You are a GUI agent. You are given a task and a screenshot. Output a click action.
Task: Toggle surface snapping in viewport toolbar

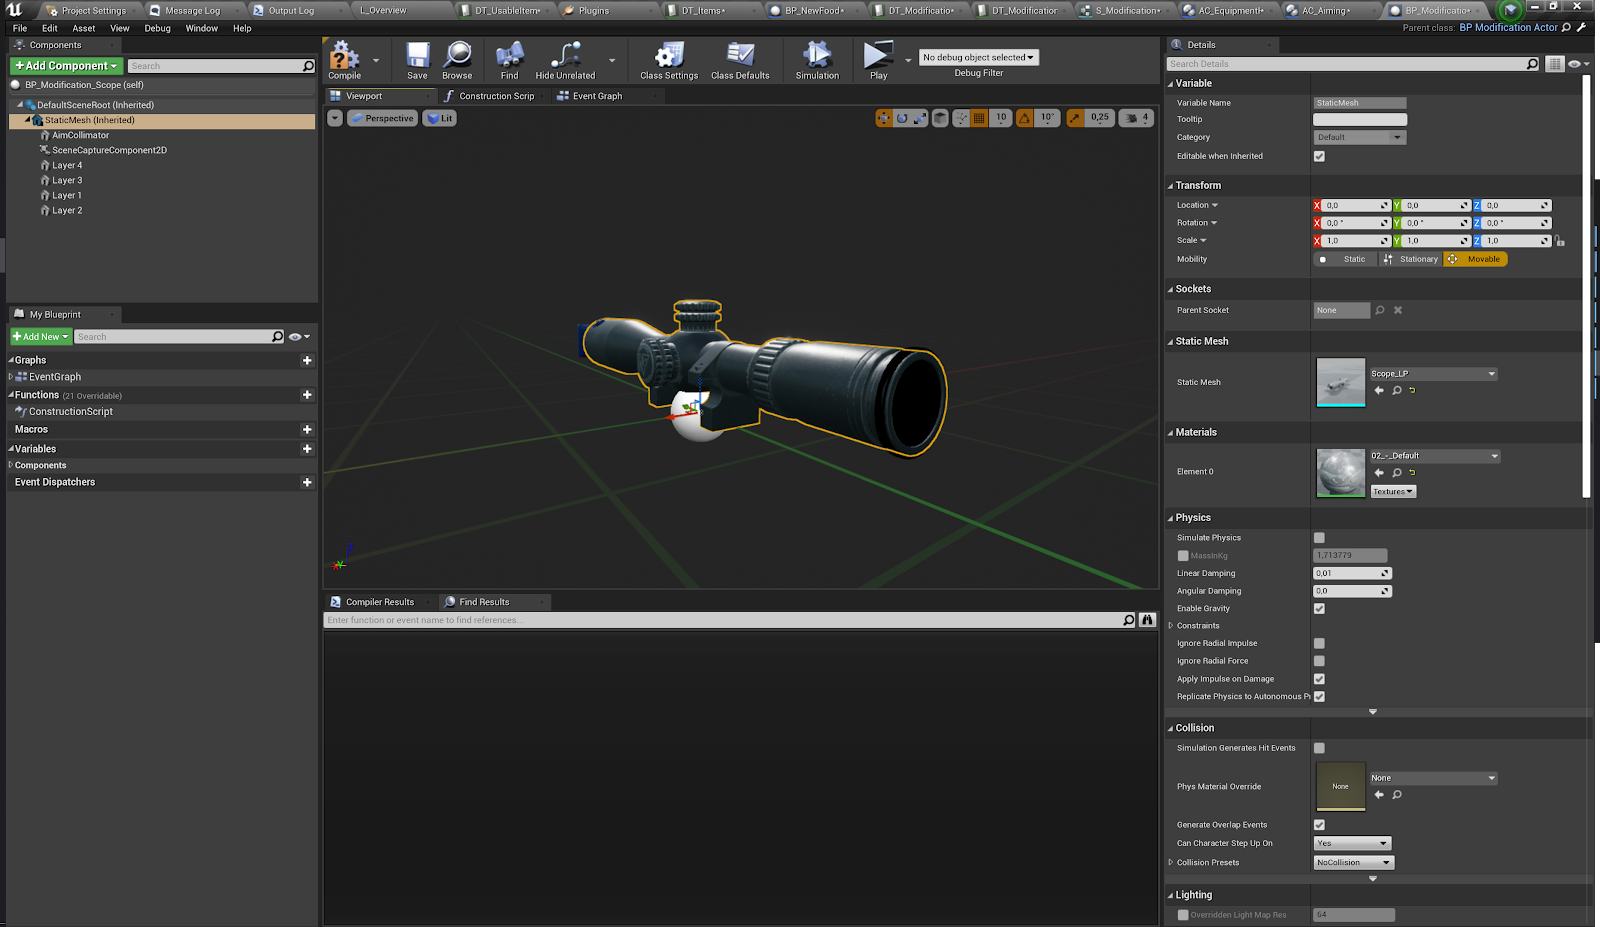point(961,118)
